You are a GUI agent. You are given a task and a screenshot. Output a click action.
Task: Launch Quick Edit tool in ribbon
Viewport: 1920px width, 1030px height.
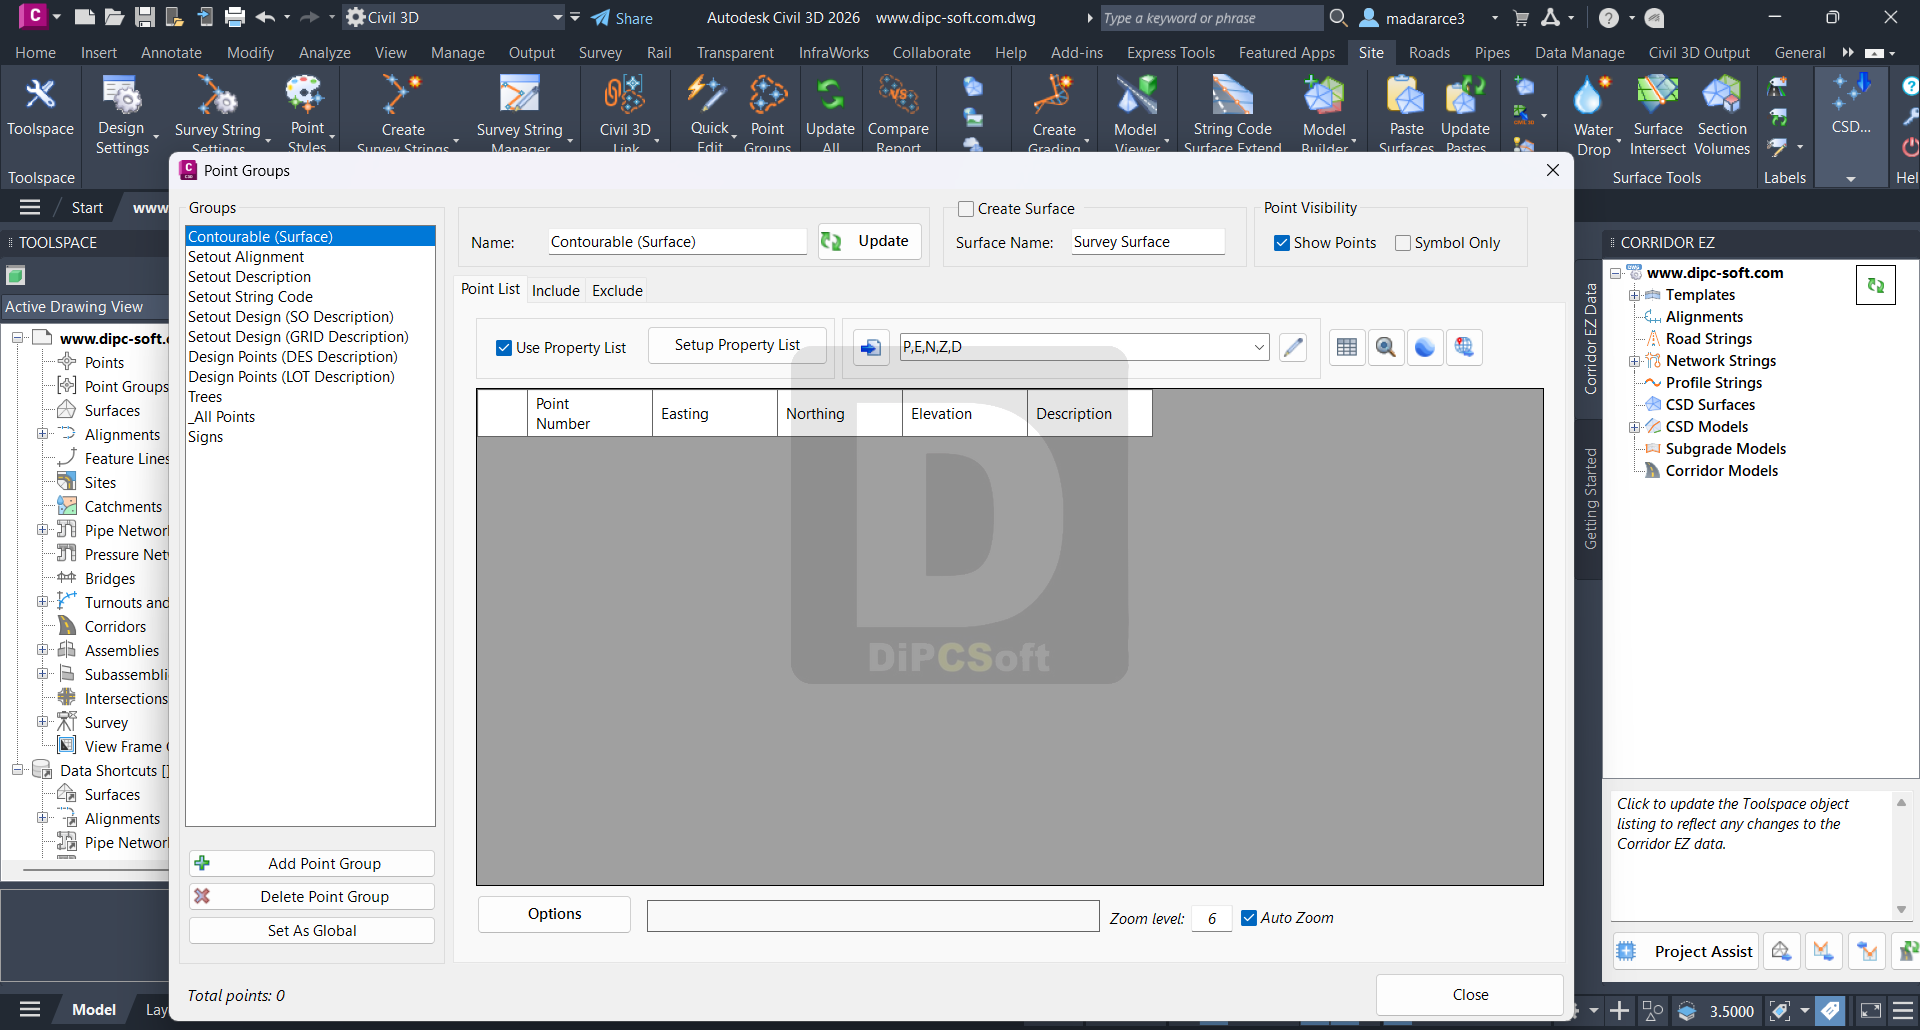709,112
